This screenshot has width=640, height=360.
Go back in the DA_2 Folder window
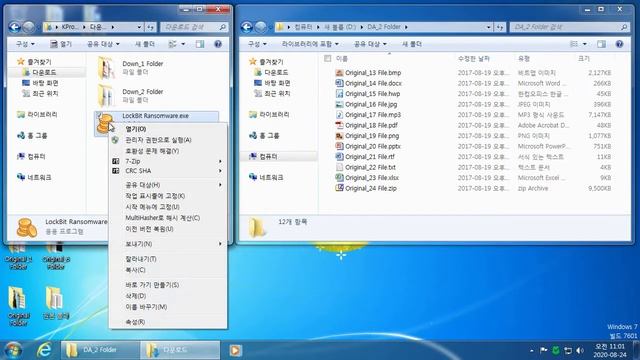[x=247, y=27]
